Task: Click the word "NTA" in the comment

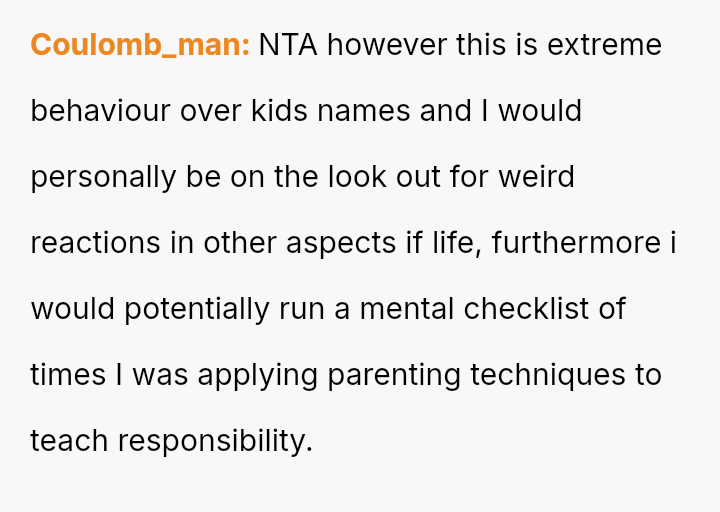Action: point(288,46)
